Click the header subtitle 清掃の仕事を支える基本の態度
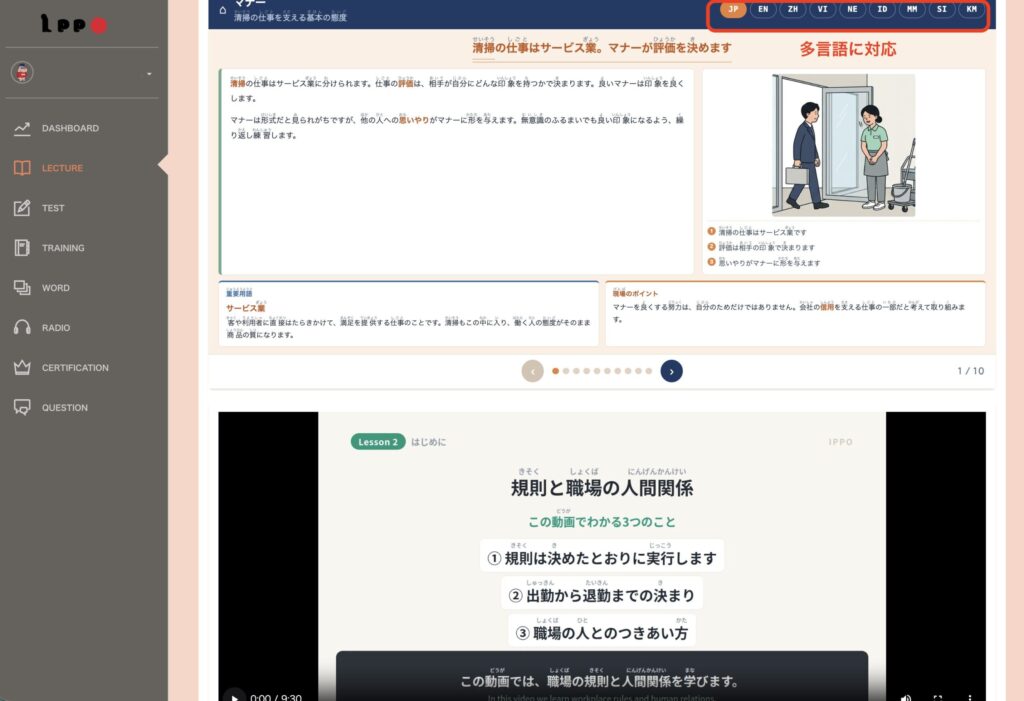 pos(290,17)
